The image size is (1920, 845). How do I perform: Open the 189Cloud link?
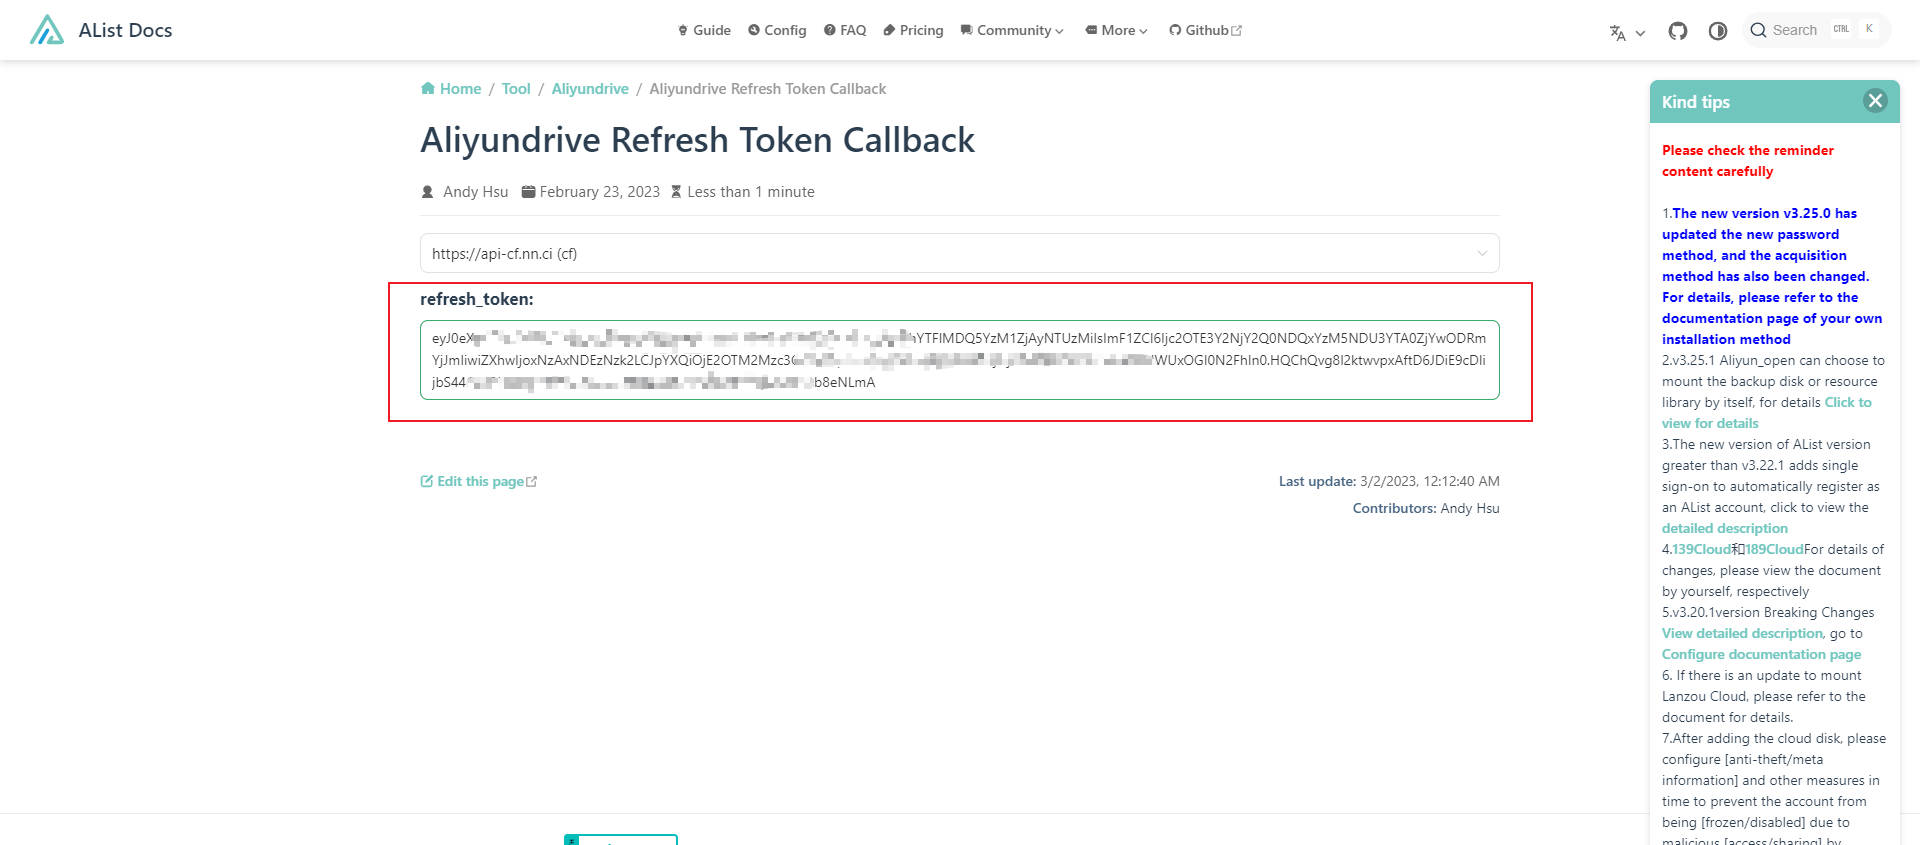(x=1774, y=549)
